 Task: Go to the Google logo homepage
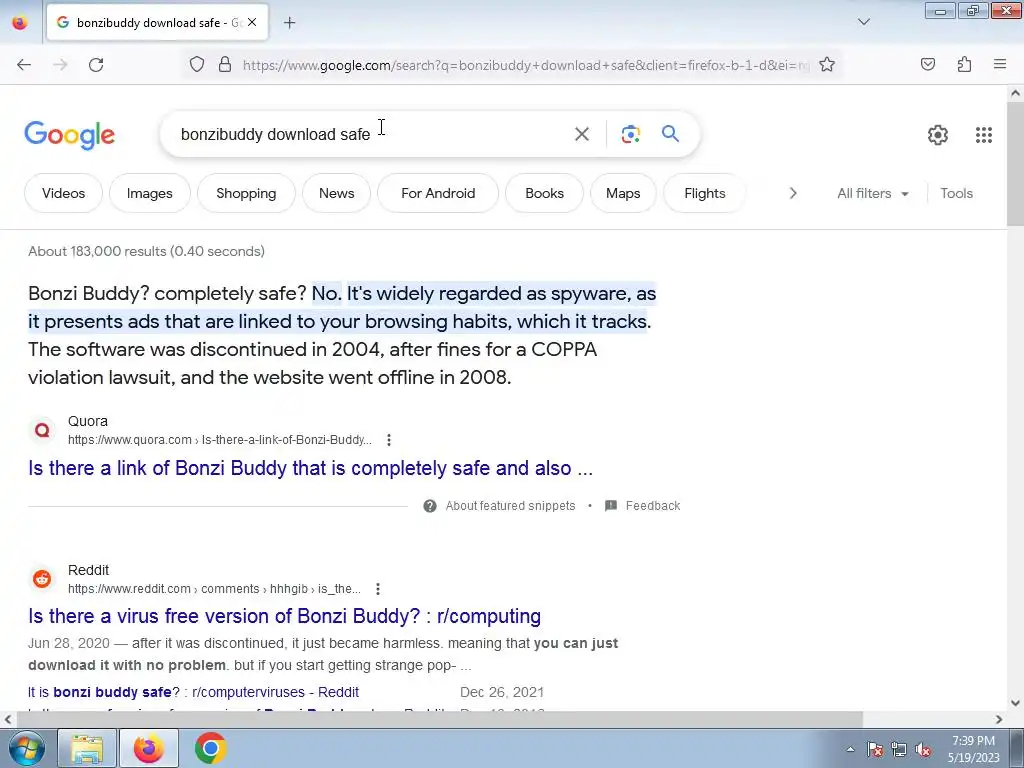pos(70,135)
